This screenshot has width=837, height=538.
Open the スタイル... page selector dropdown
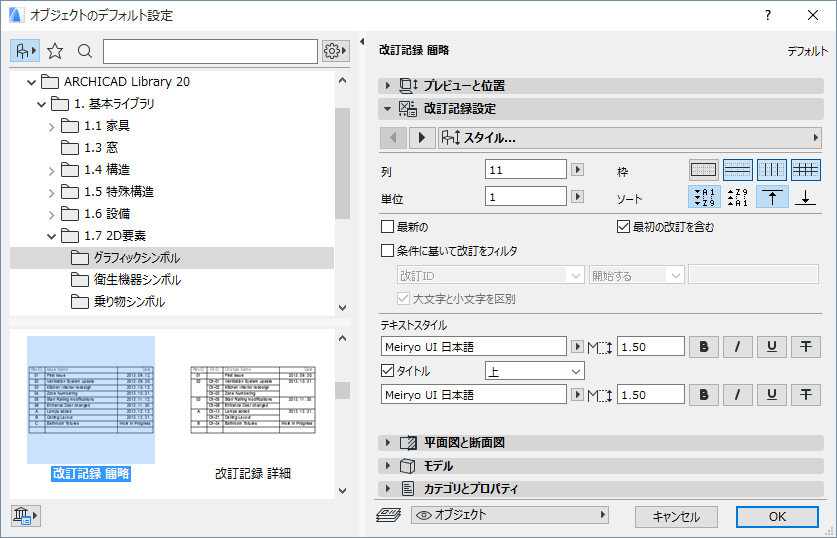pyautogui.click(x=630, y=138)
